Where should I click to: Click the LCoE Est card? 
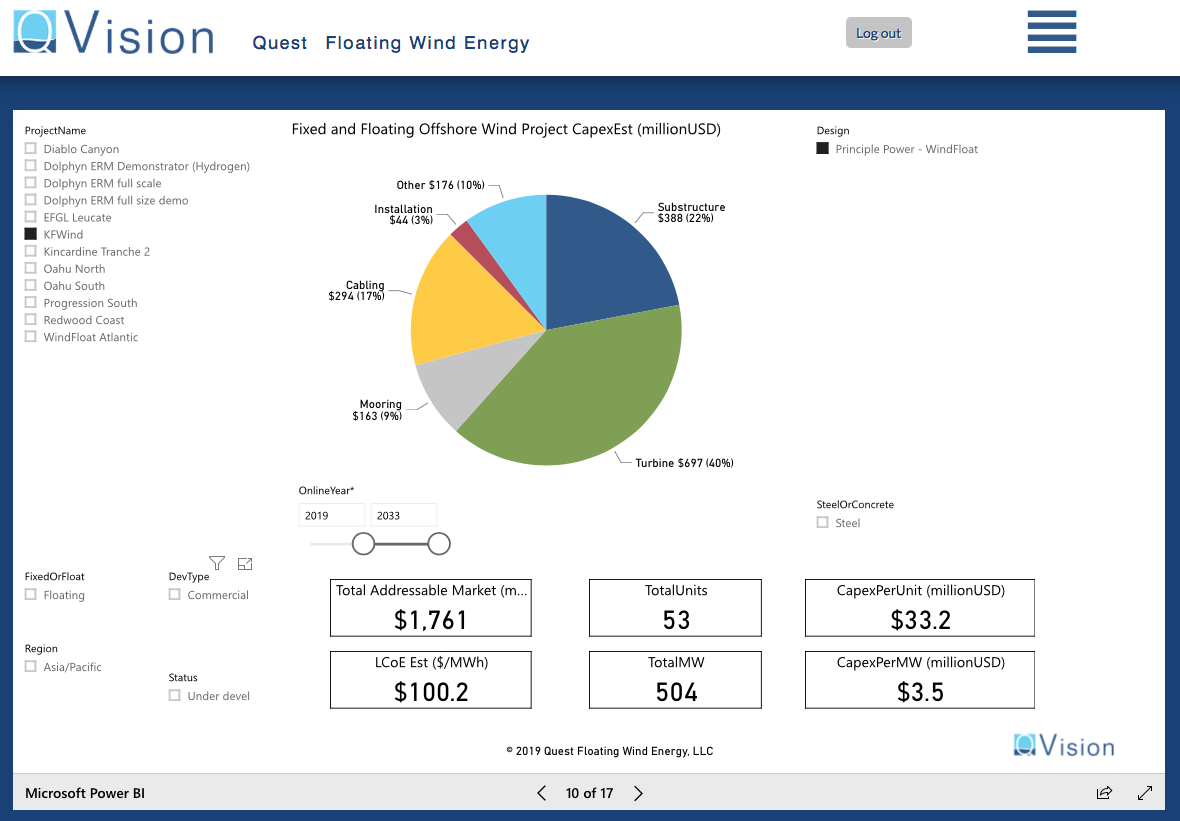(430, 680)
